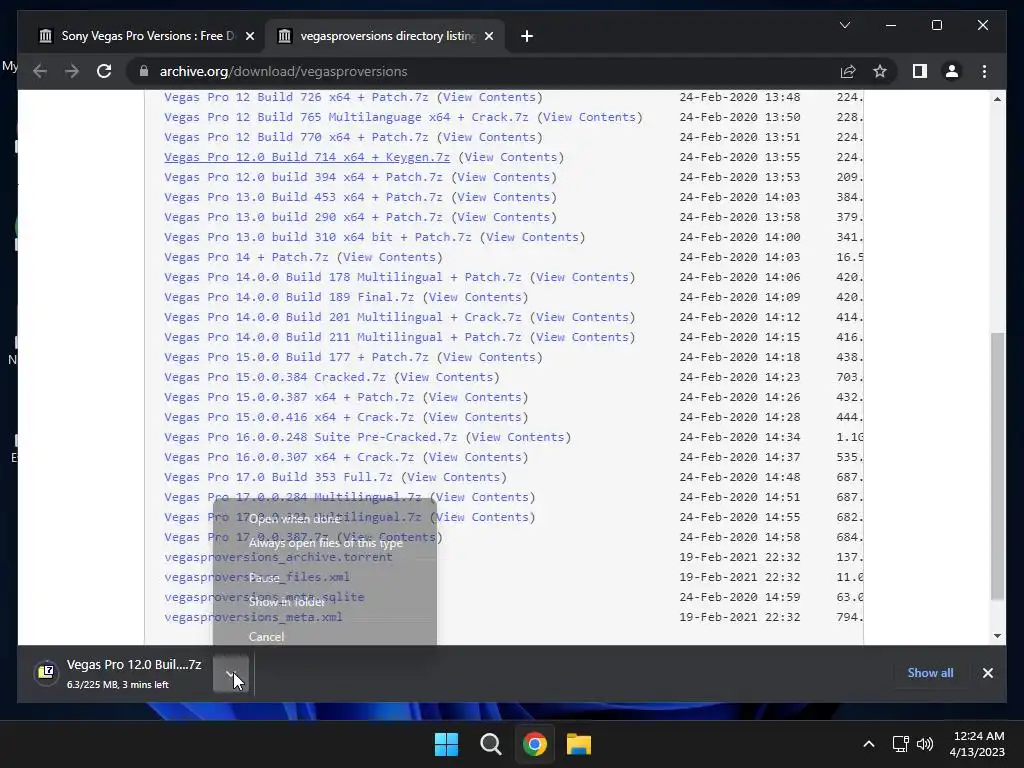This screenshot has width=1024, height=768.
Task: Share this page using the share icon
Action: (848, 71)
